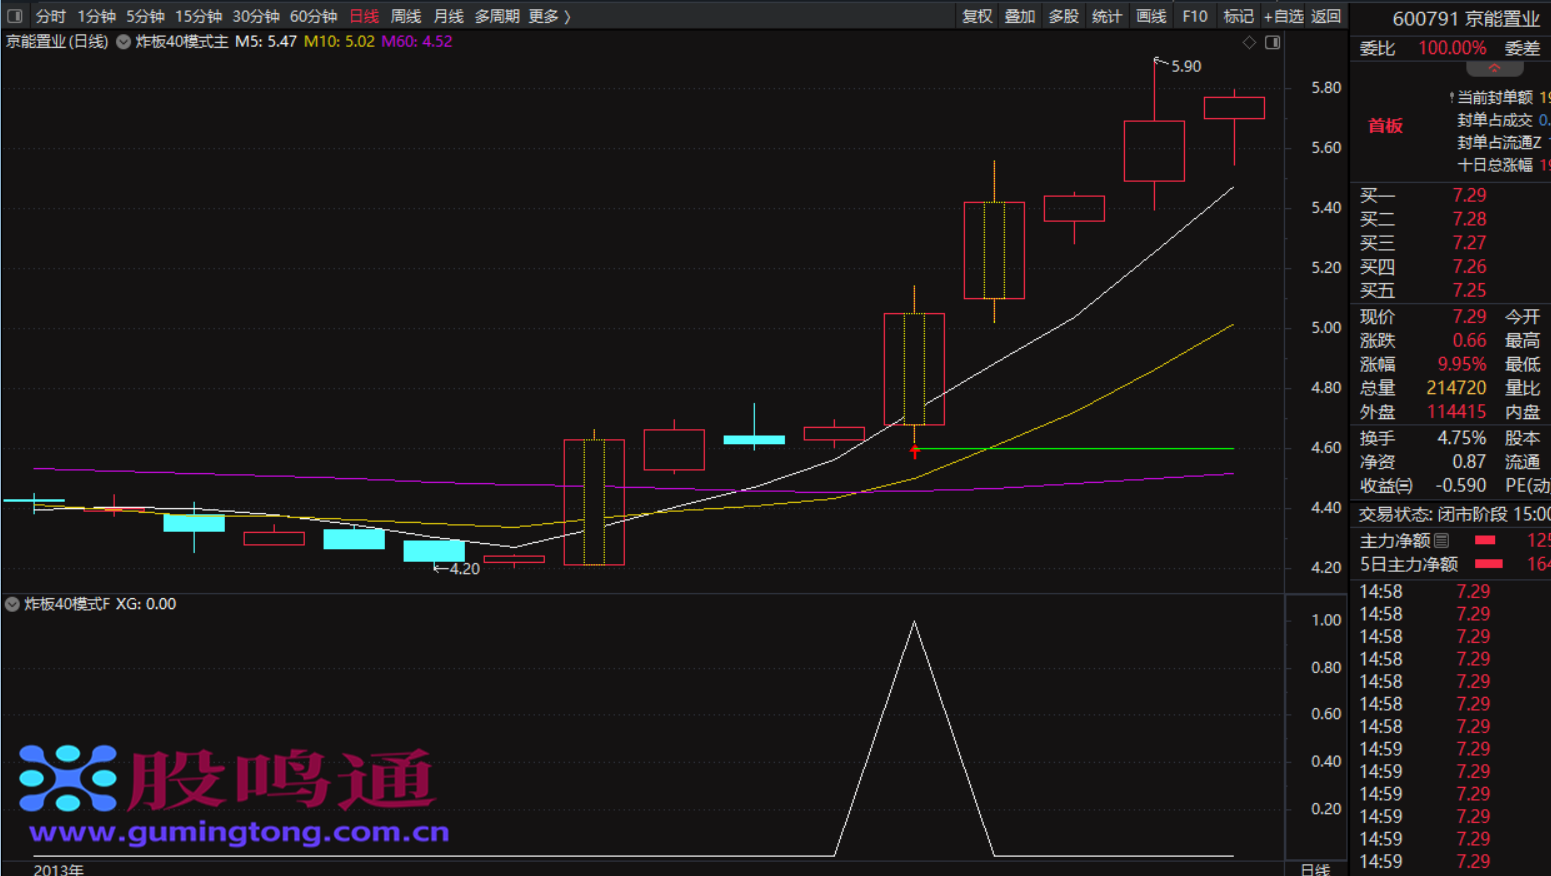Switch to the 分时 chart tab
The image size is (1551, 876).
(x=50, y=16)
